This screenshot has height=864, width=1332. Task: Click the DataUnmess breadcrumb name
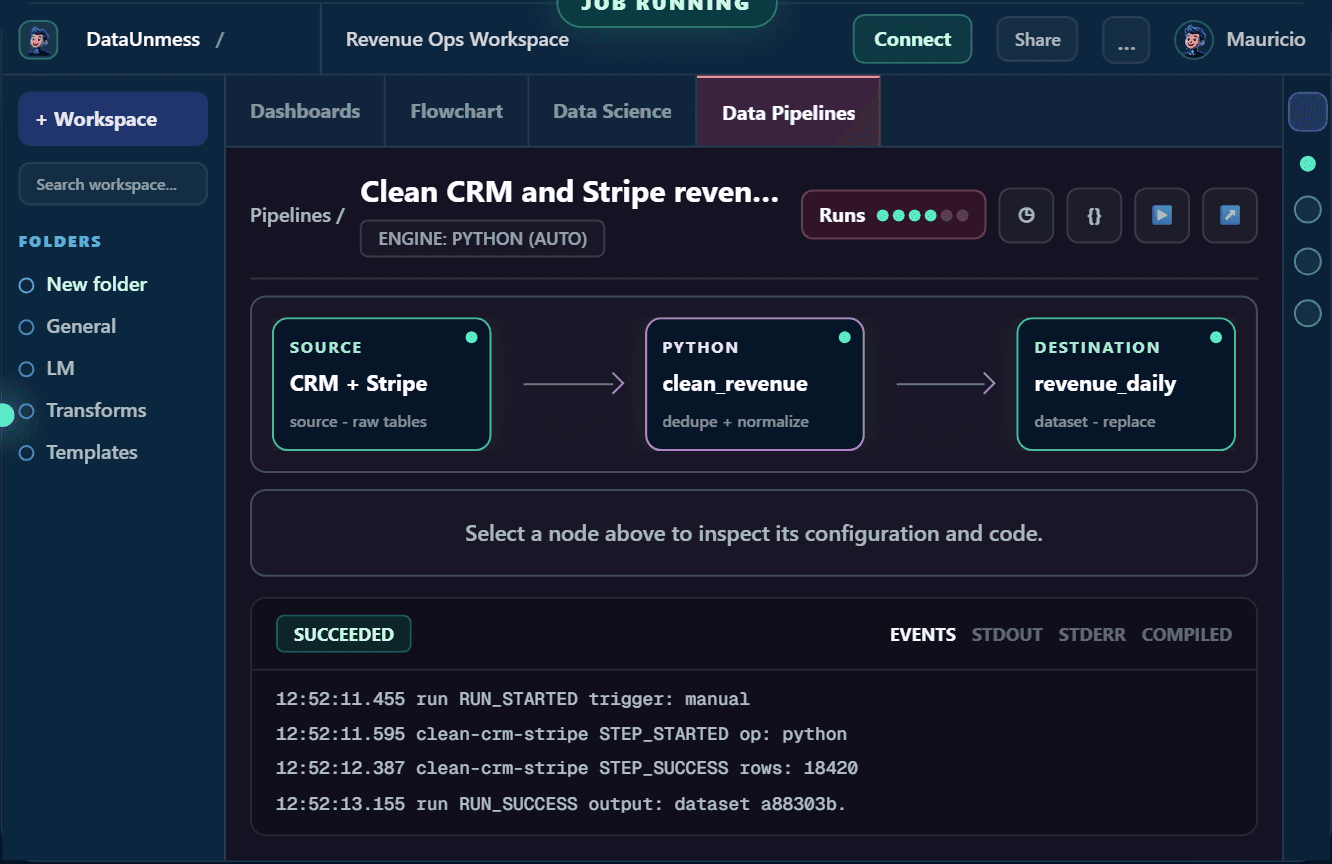pos(143,40)
